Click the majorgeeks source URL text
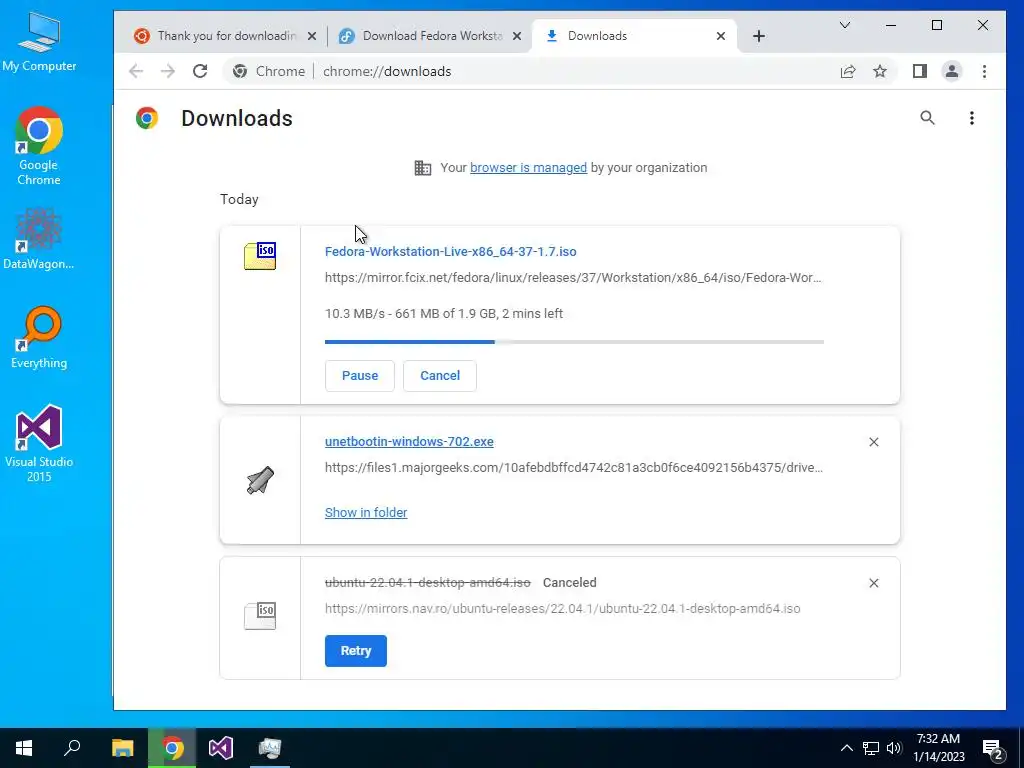The image size is (1024, 768). click(573, 468)
